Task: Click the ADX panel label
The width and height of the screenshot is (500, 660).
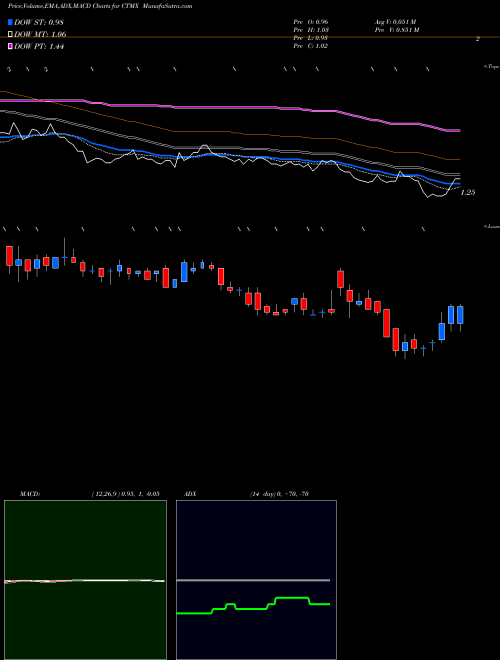Action: pyautogui.click(x=190, y=494)
